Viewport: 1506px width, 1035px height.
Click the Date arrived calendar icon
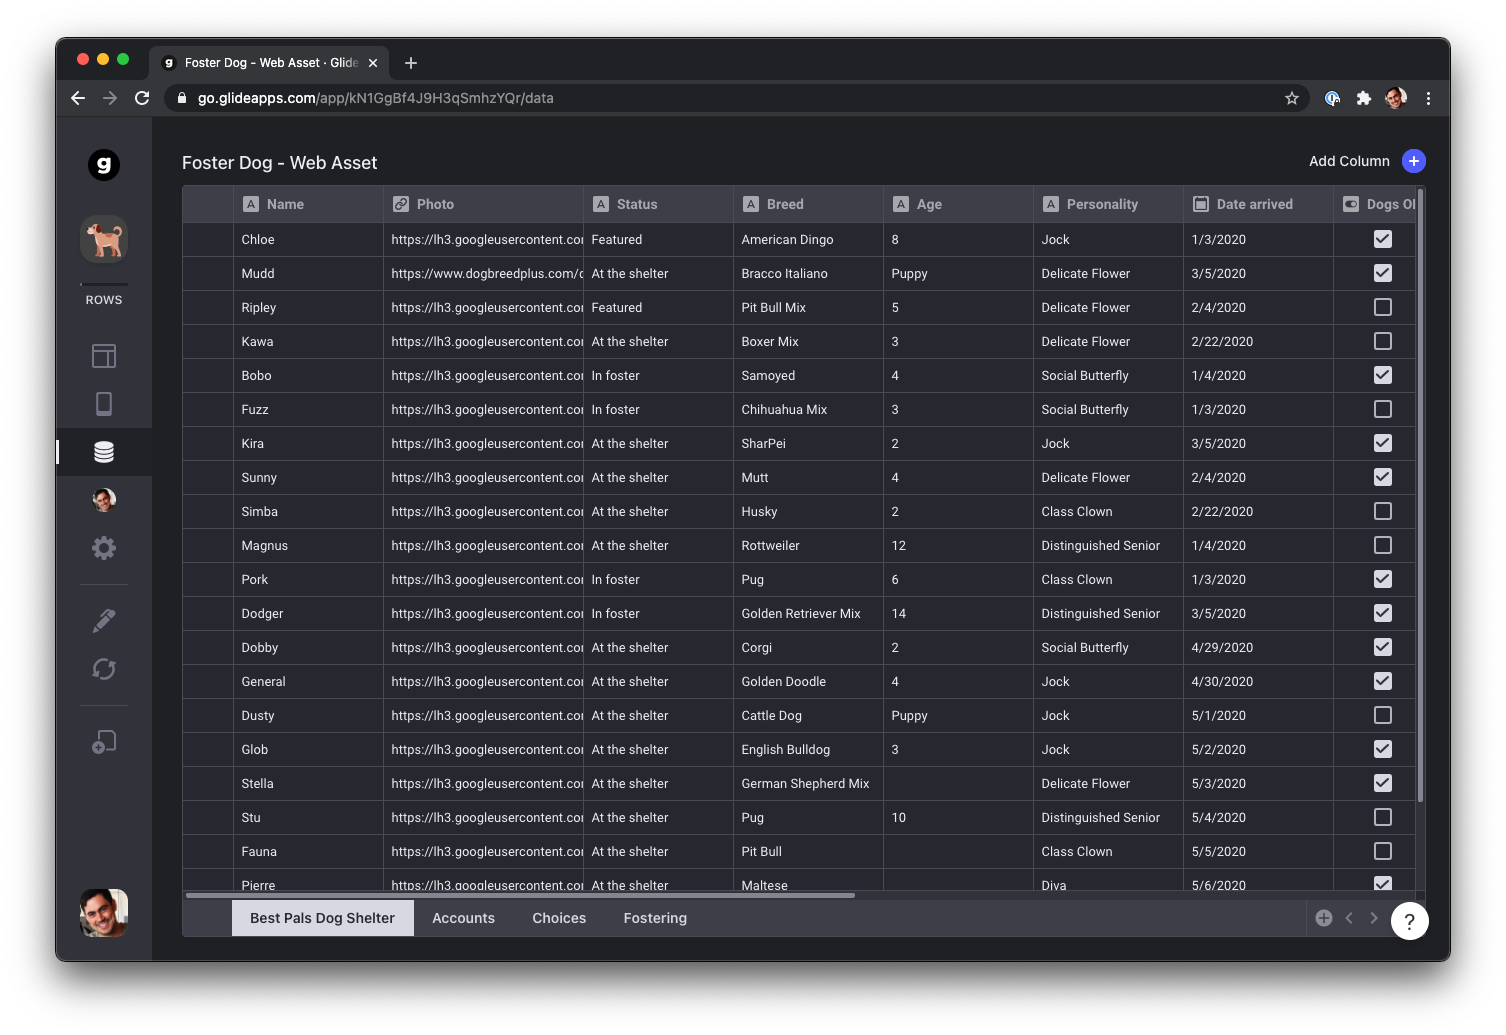click(1201, 204)
